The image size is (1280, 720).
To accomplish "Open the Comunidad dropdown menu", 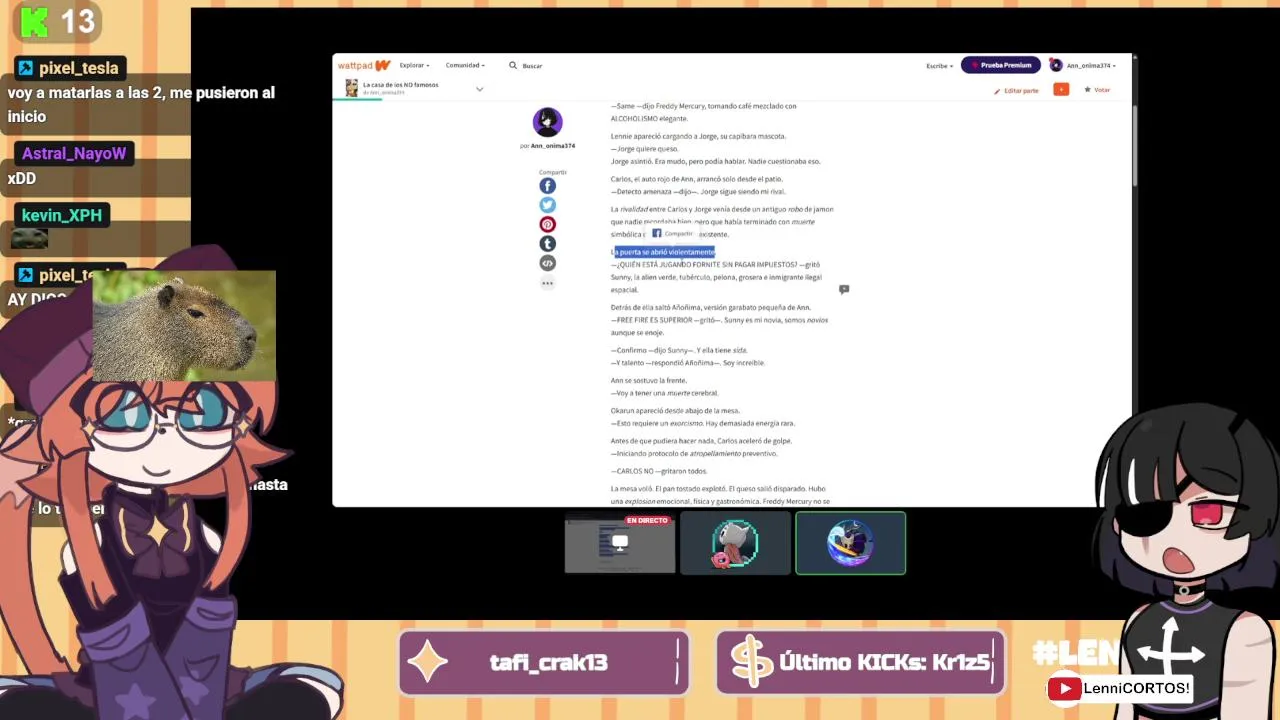I will pyautogui.click(x=465, y=65).
